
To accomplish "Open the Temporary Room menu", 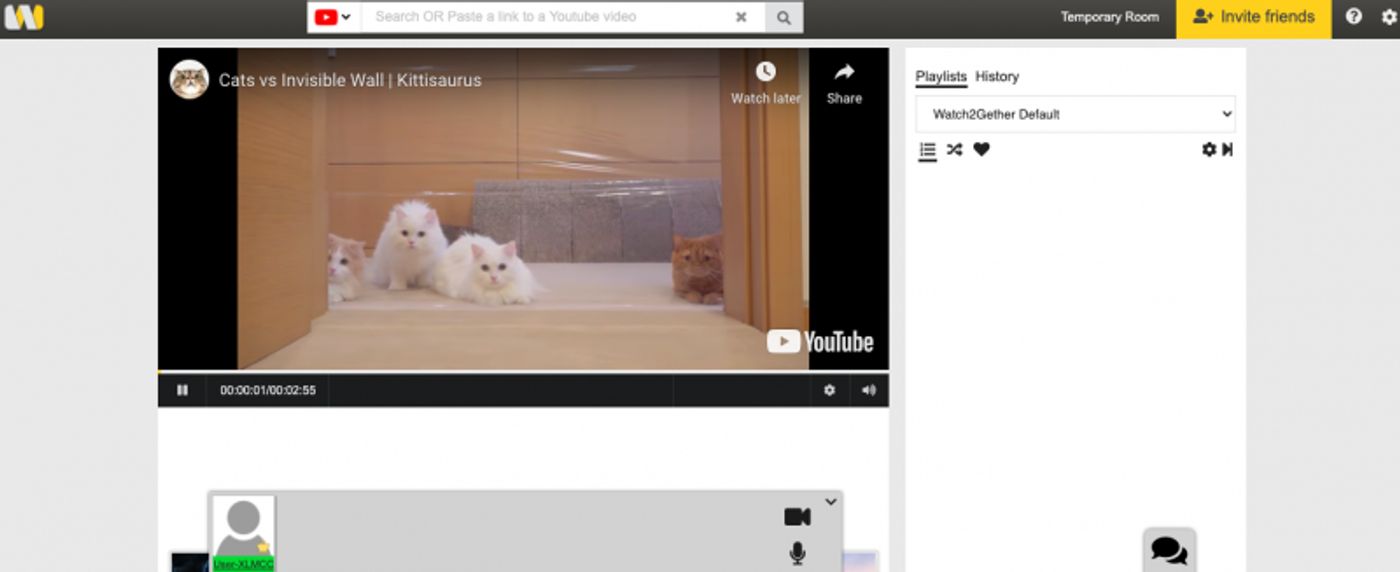I will (x=1109, y=17).
